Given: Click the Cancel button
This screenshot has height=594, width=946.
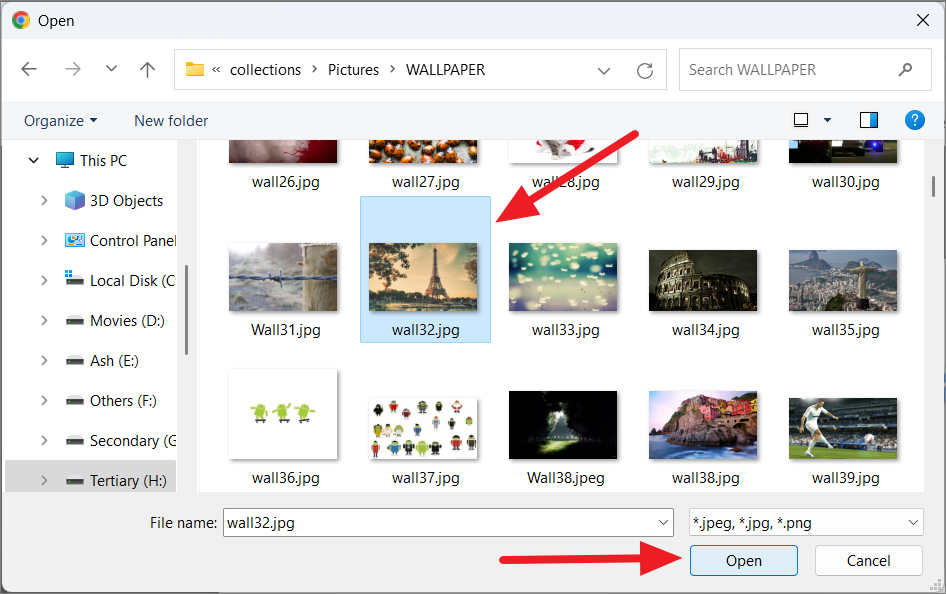Looking at the screenshot, I should click(868, 561).
